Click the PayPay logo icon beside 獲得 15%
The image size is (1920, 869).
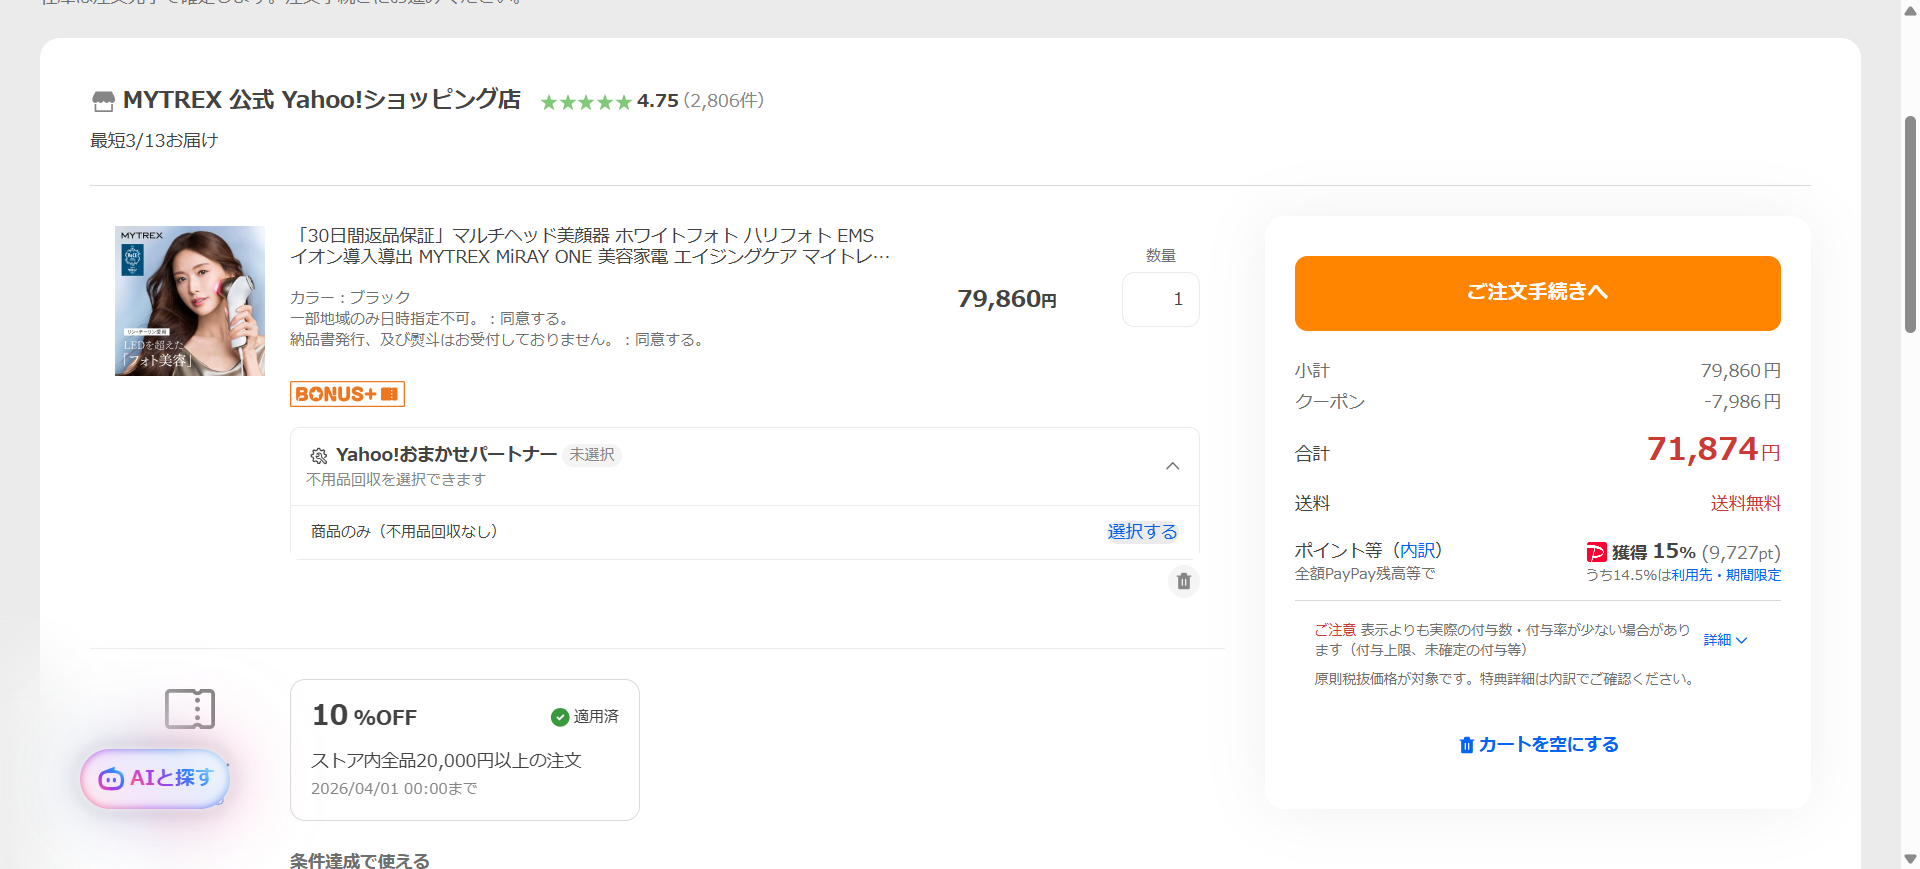point(1597,552)
